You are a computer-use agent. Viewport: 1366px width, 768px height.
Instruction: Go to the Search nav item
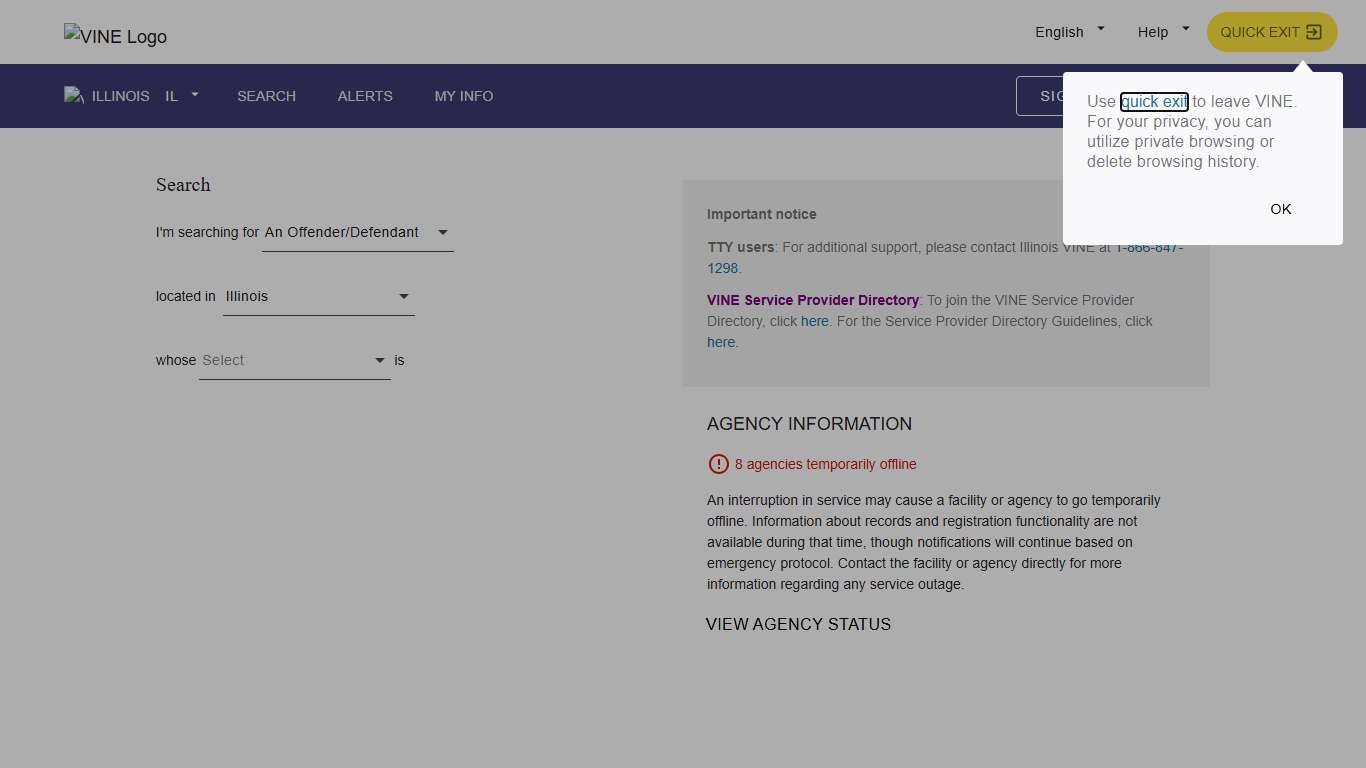(266, 96)
